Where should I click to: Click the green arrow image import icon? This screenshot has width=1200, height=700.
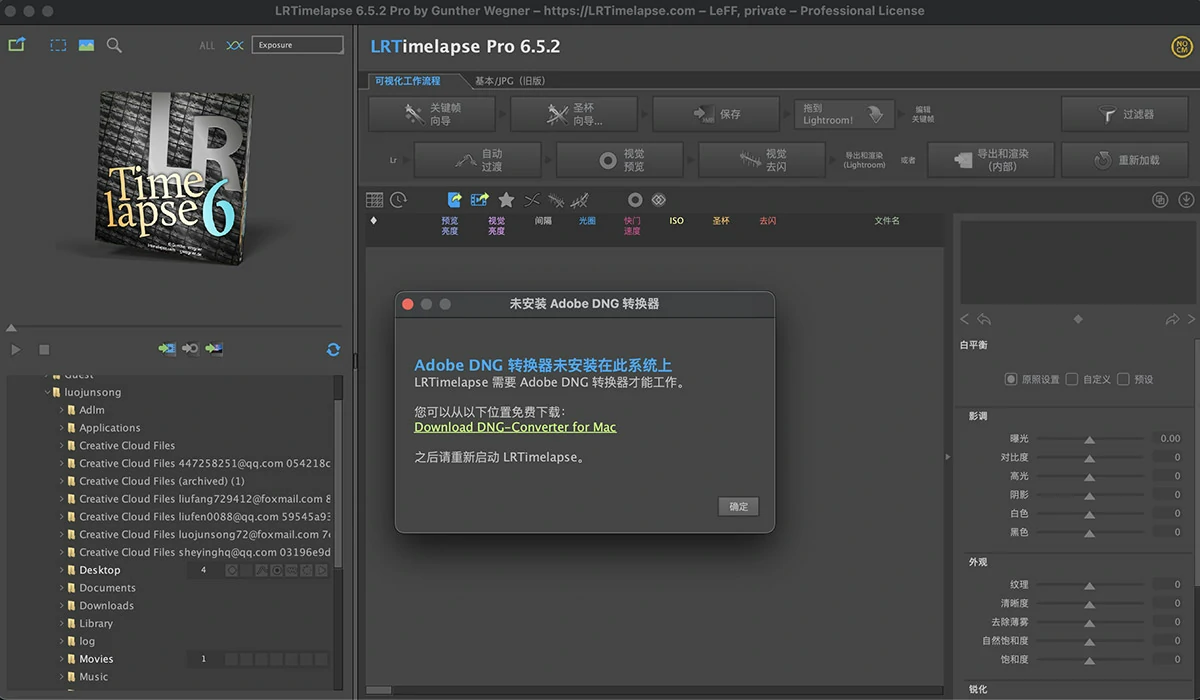214,349
